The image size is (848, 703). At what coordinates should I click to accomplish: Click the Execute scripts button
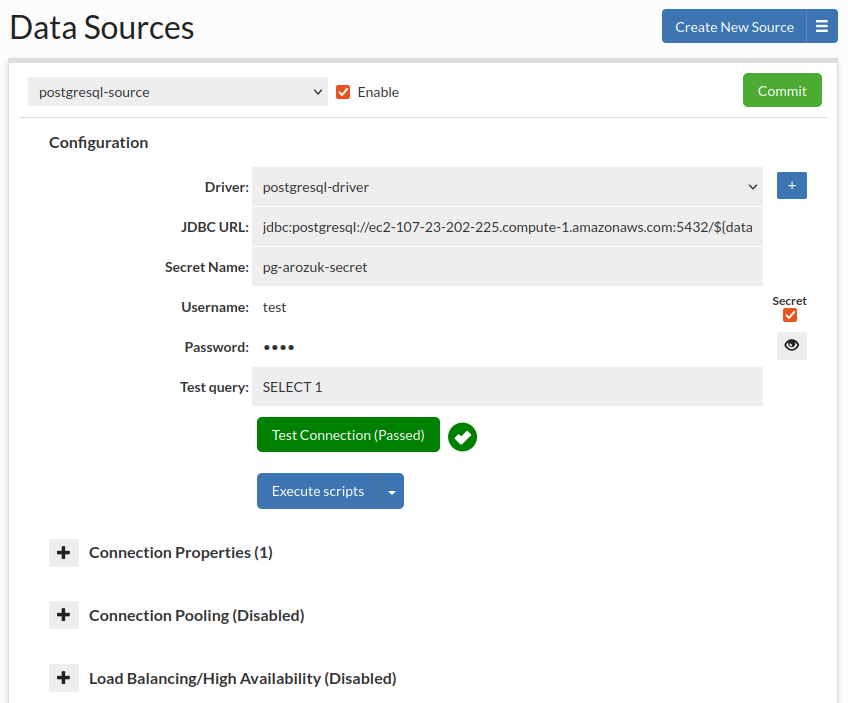pos(318,492)
